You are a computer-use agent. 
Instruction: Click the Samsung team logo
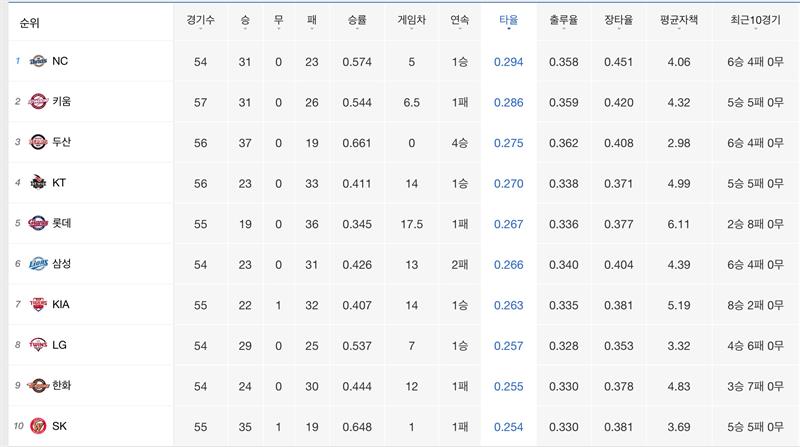pyautogui.click(x=38, y=264)
